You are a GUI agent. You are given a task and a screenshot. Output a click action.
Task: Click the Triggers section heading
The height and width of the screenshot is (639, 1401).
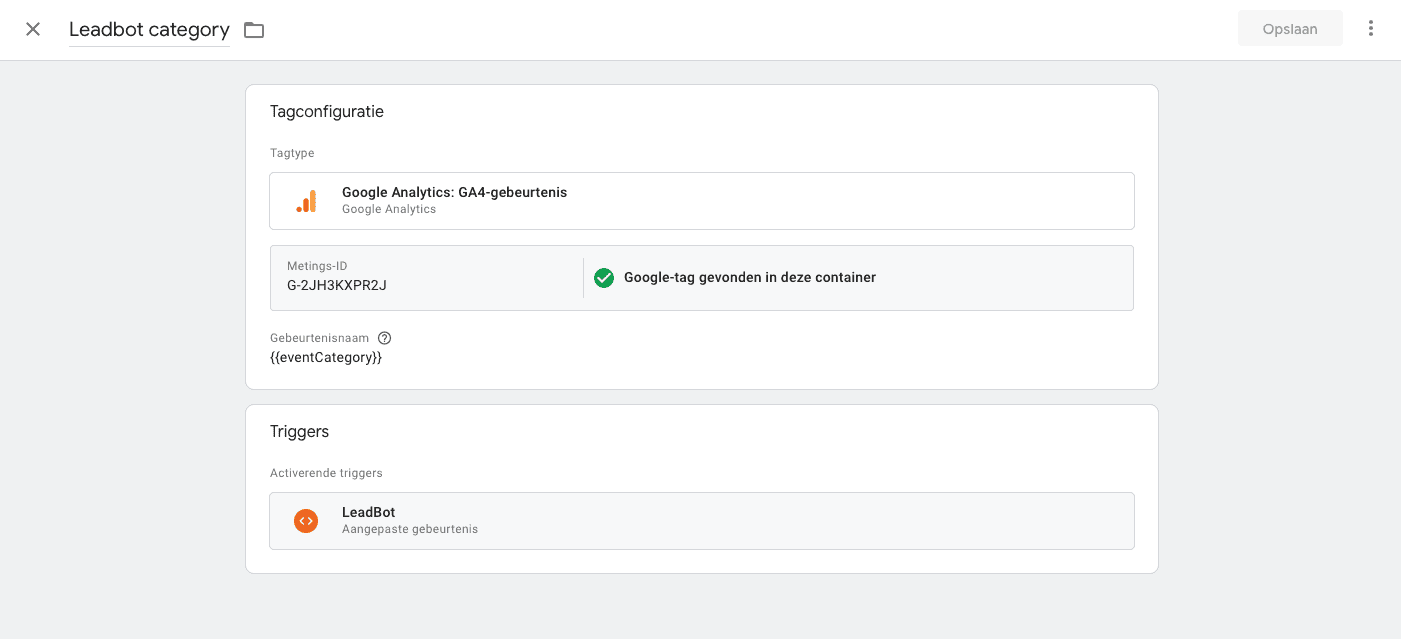(x=299, y=432)
